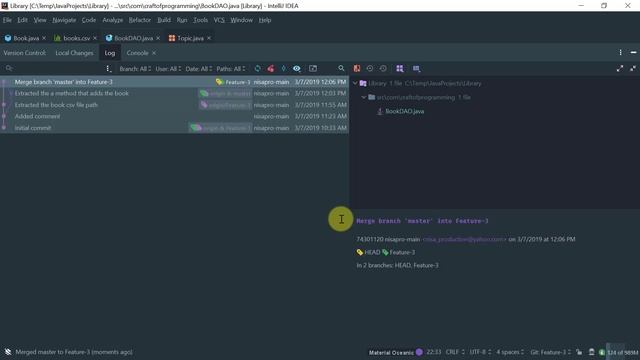Open the CRLF line separator selector
640x360 pixels.
pyautogui.click(x=455, y=352)
